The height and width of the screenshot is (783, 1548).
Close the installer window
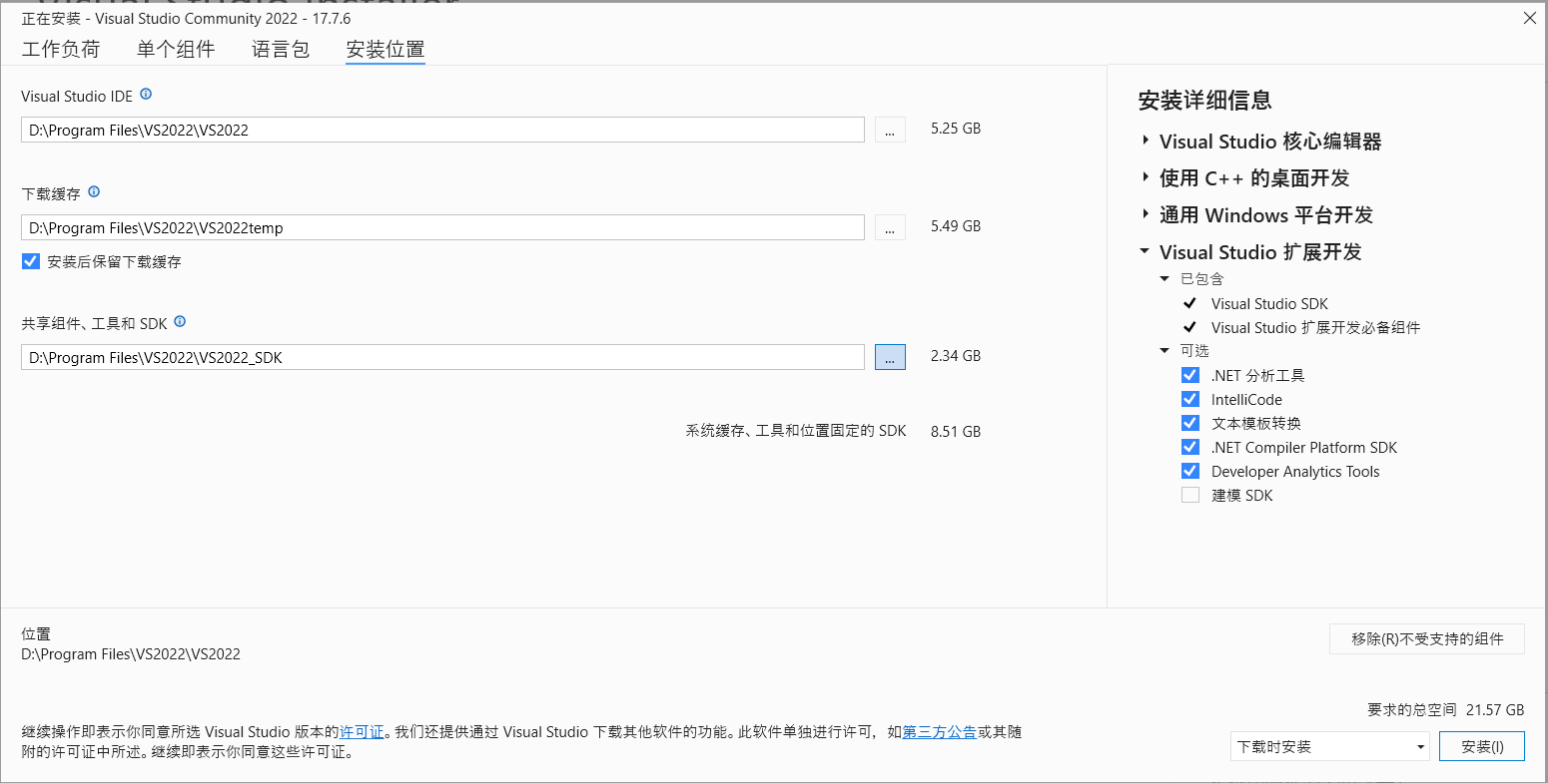[x=1529, y=19]
